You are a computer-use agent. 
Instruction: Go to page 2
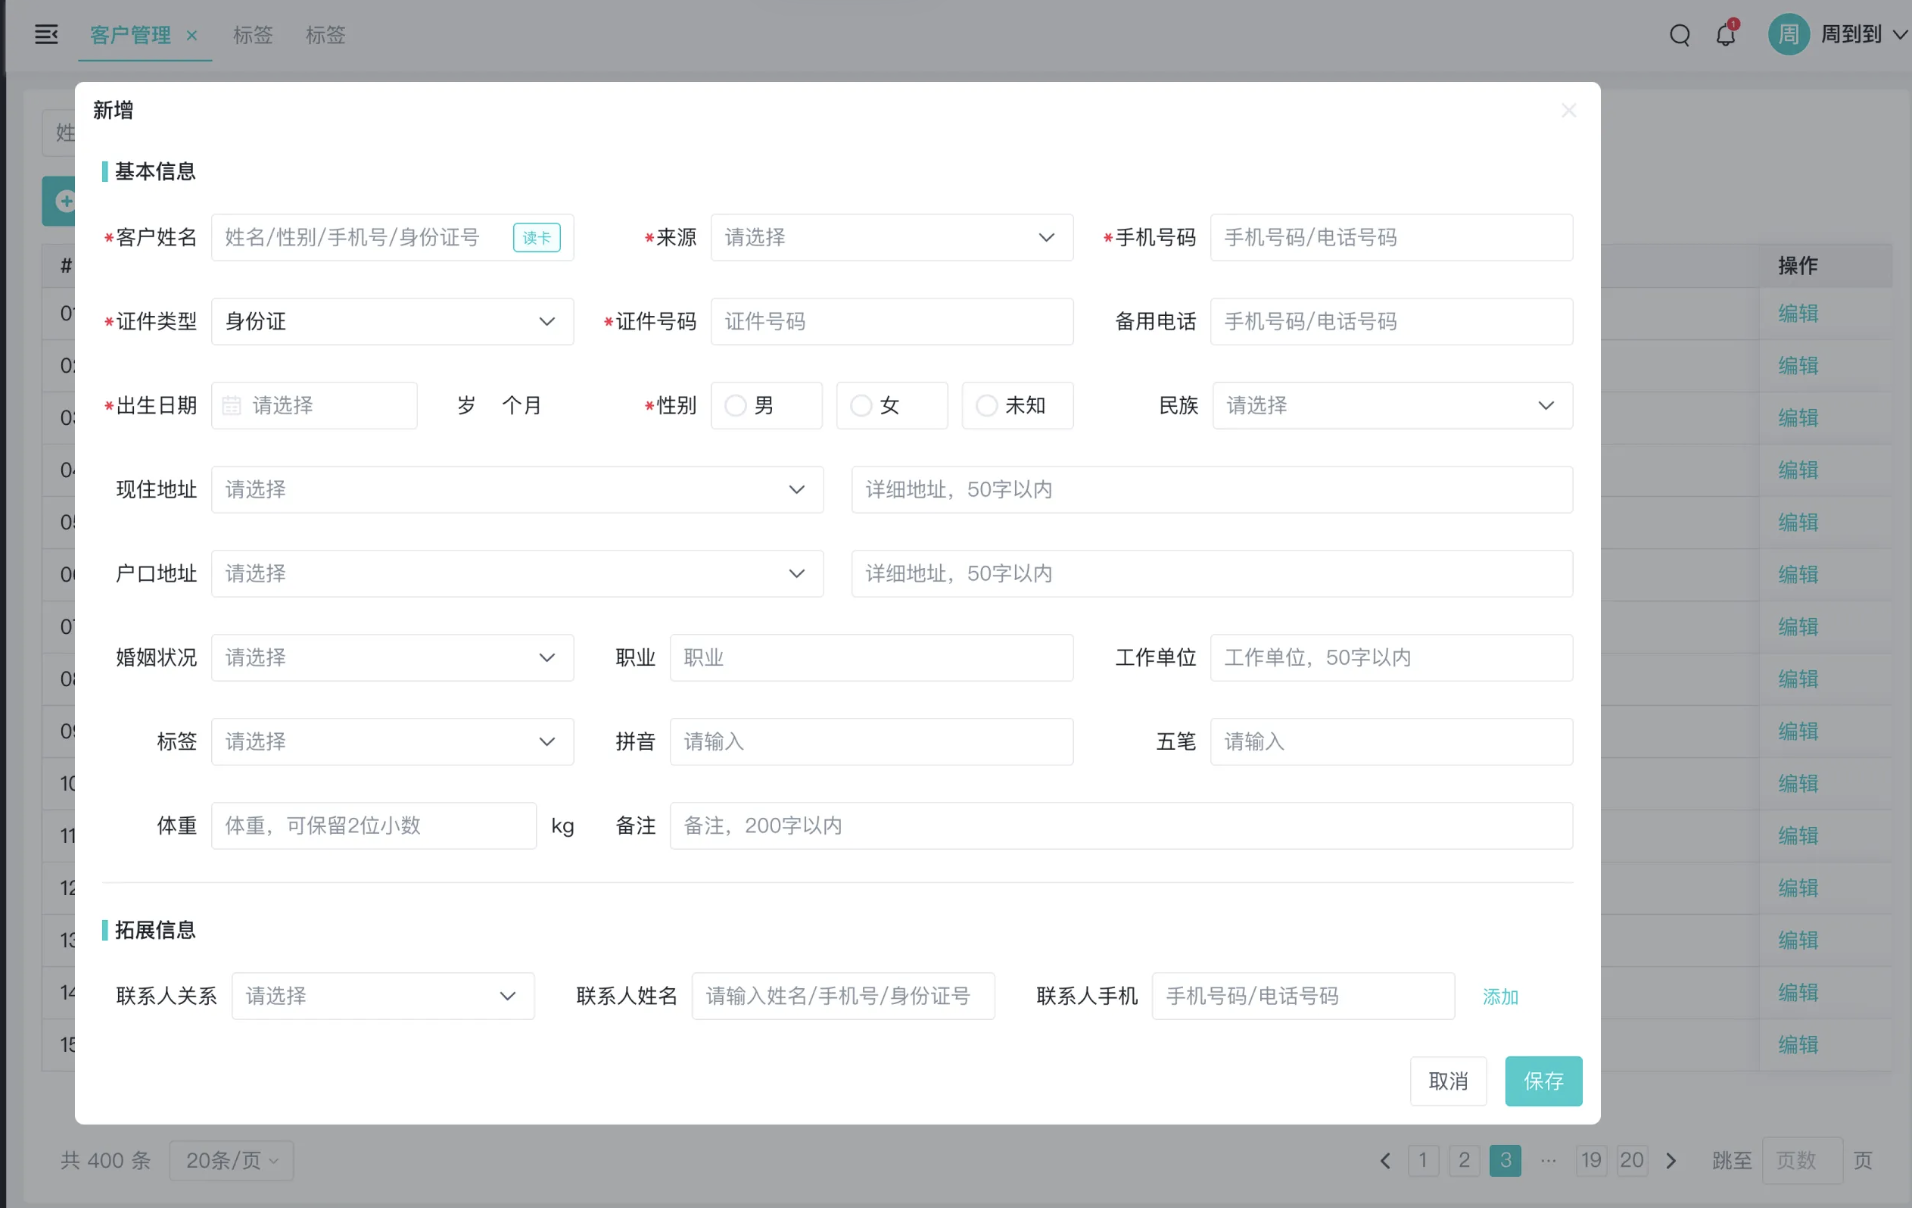click(x=1464, y=1160)
